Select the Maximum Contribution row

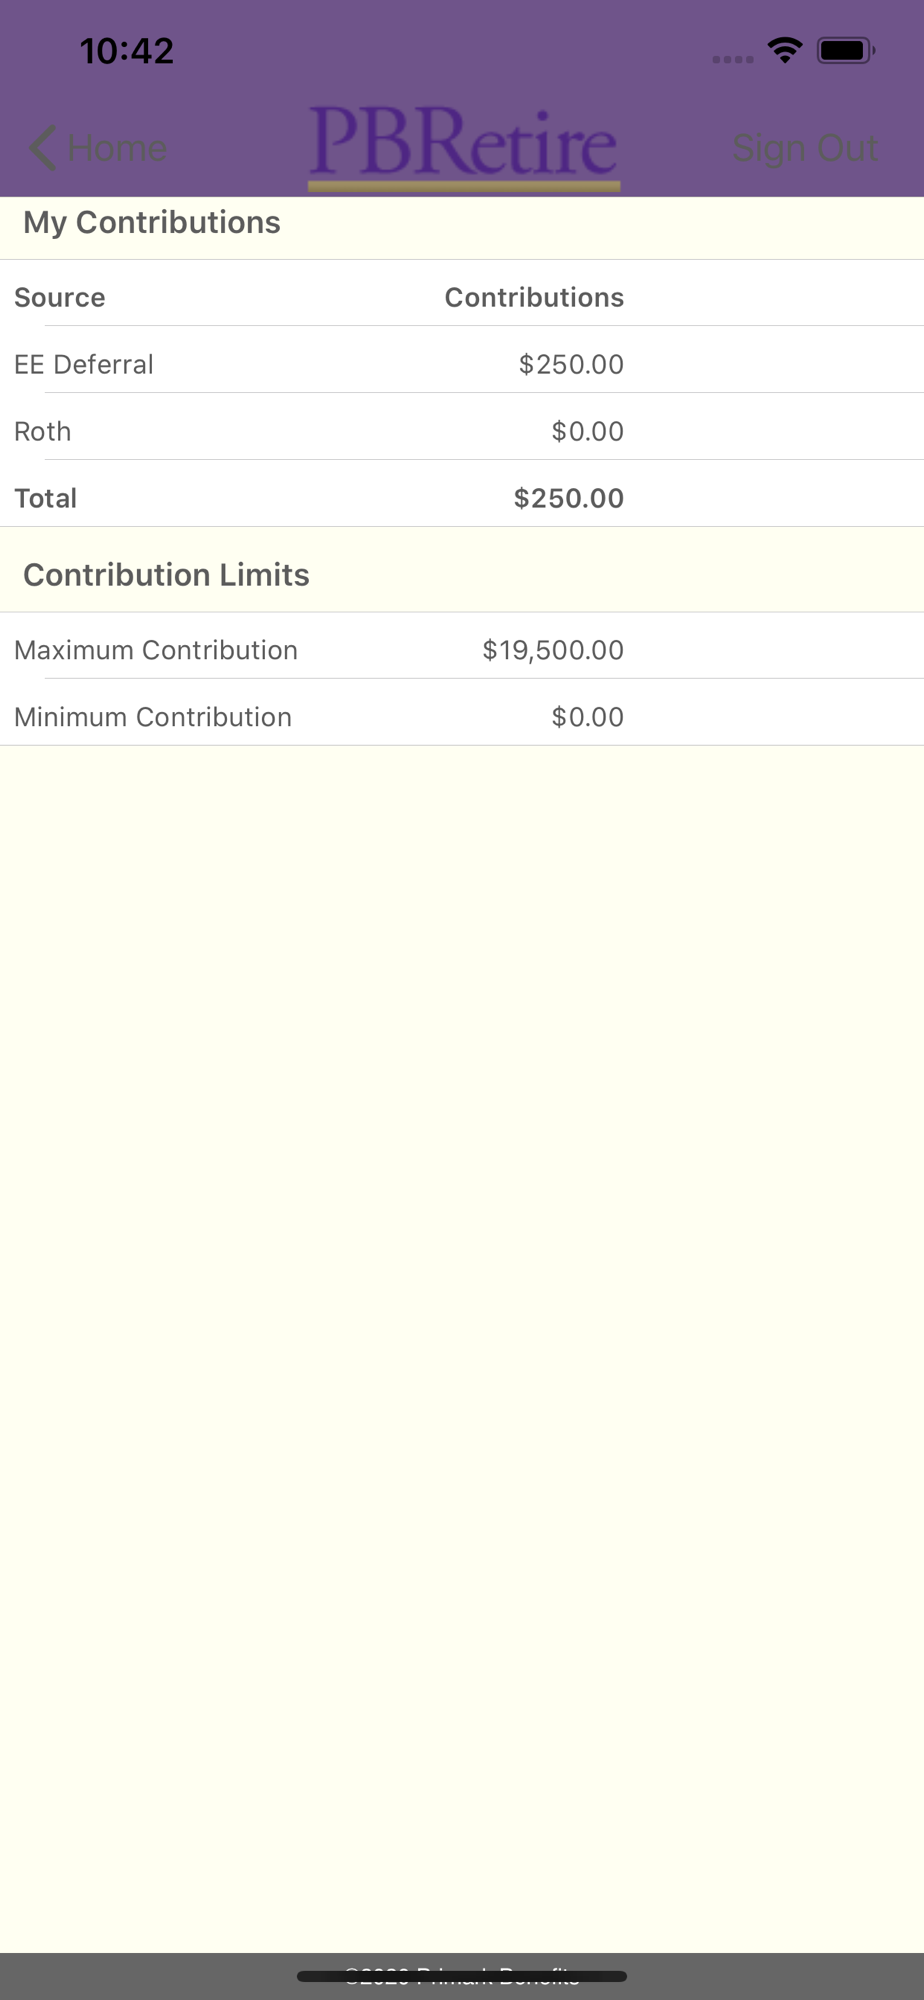[x=462, y=650]
